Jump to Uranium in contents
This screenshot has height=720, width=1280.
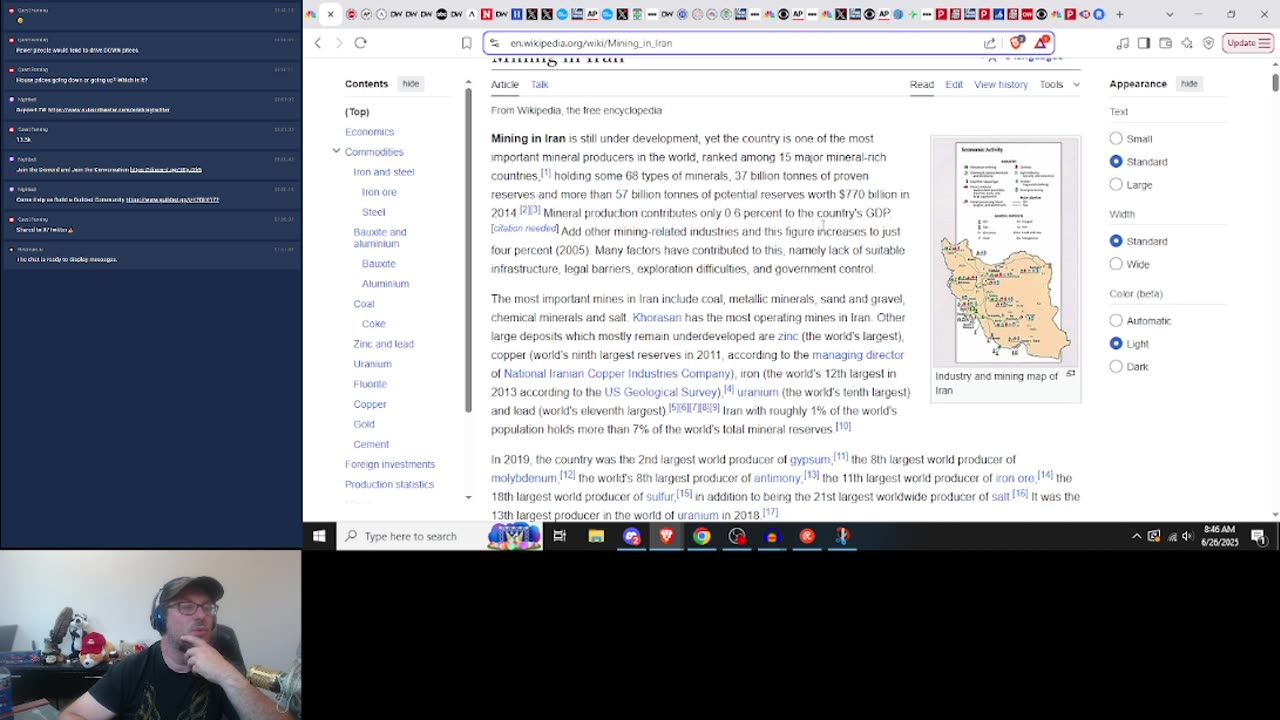[x=372, y=364]
